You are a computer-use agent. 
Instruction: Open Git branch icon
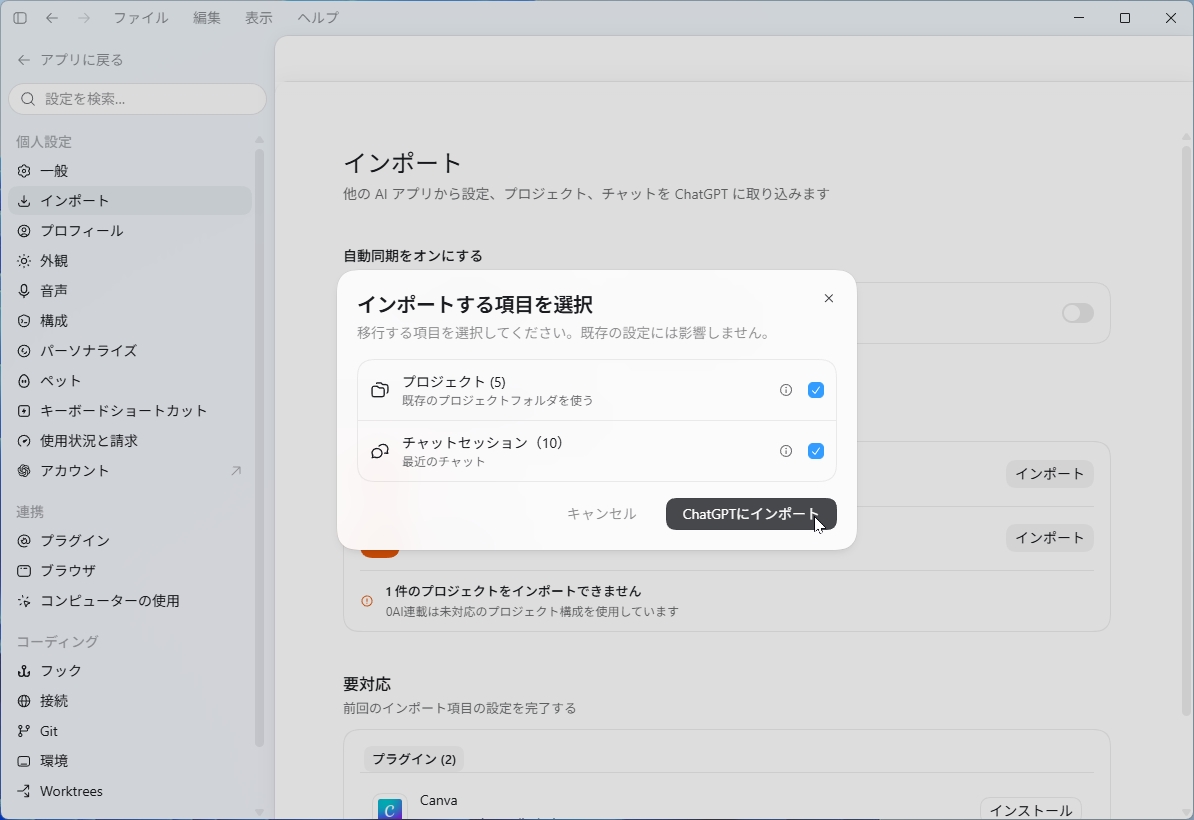[x=24, y=731]
